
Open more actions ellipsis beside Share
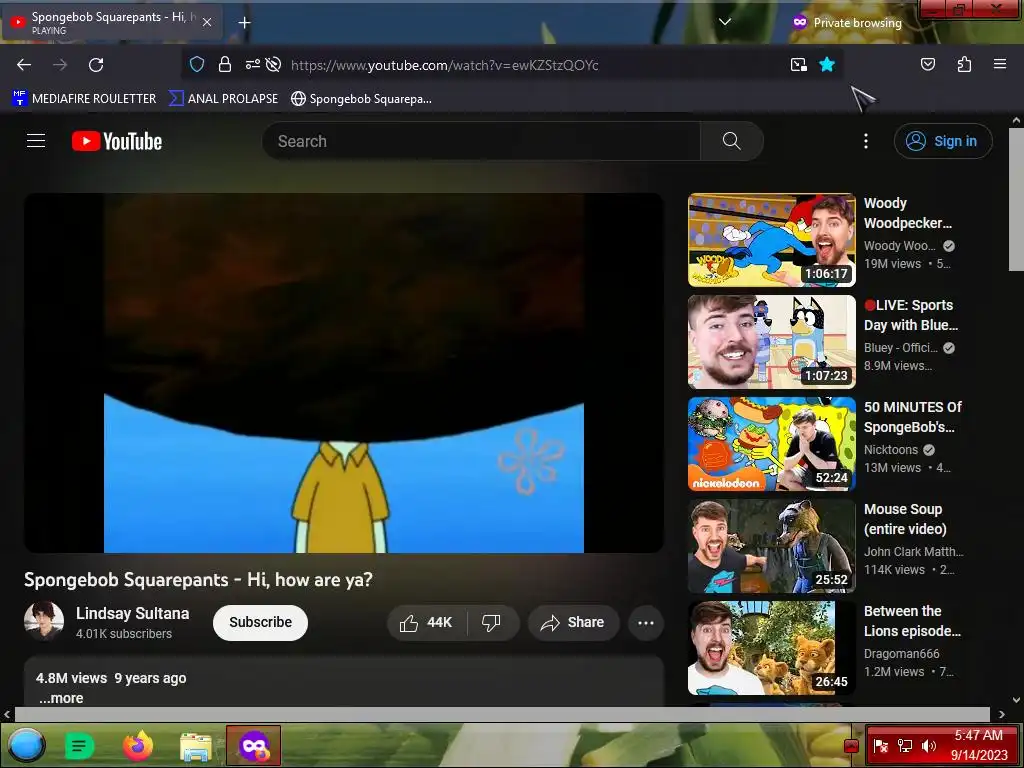point(646,623)
